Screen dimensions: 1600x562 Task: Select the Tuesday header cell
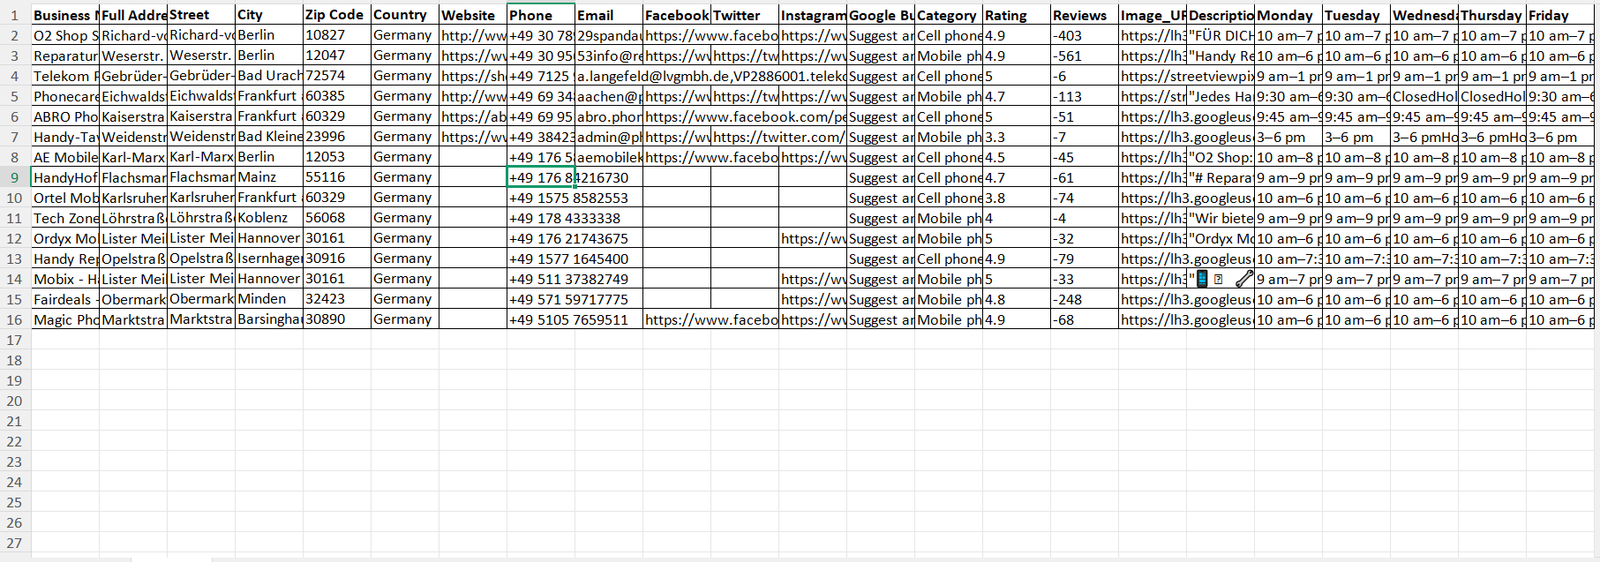click(1356, 15)
